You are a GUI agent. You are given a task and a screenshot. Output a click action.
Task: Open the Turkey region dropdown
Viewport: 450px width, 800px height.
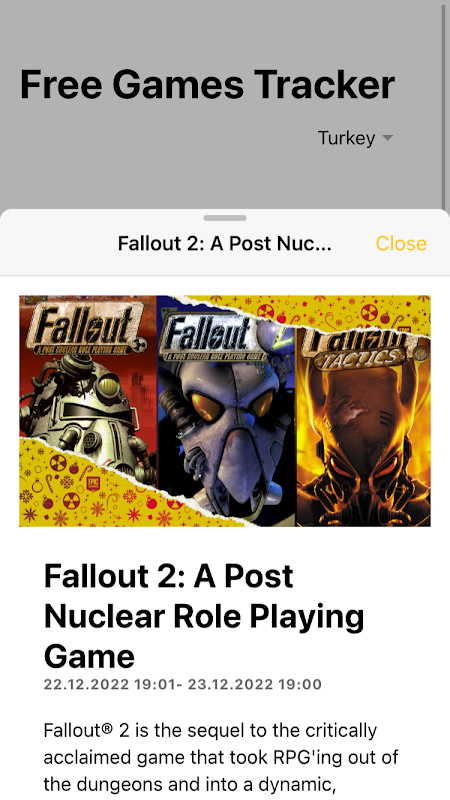[x=355, y=138]
